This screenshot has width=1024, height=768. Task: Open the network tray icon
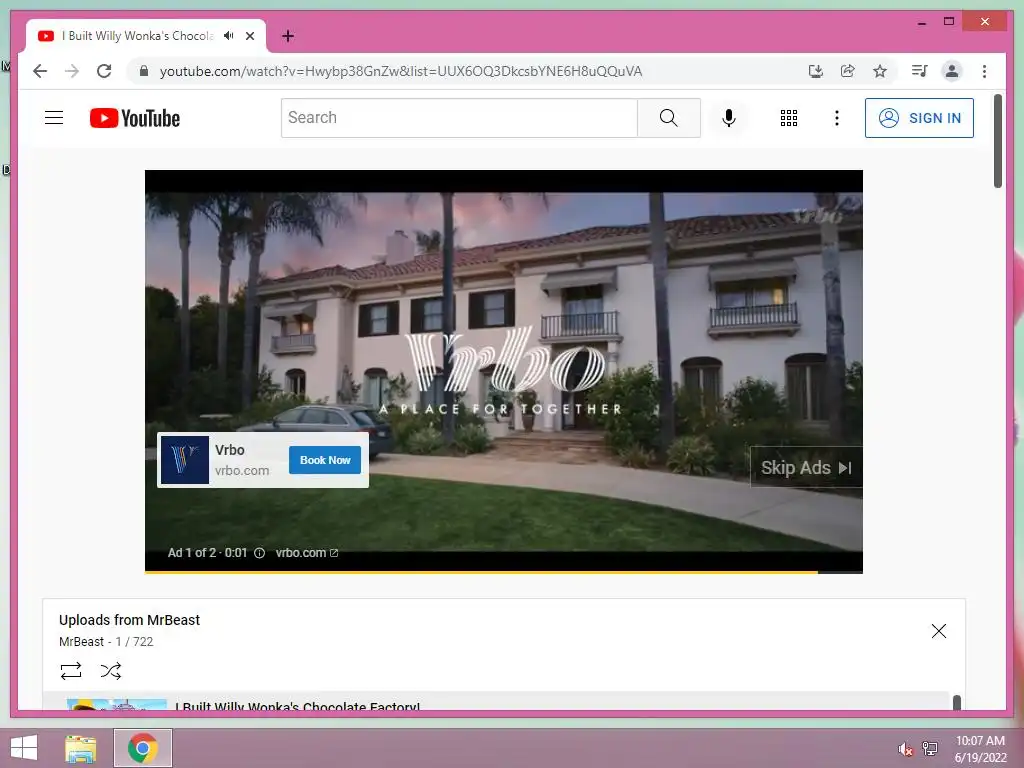click(929, 748)
